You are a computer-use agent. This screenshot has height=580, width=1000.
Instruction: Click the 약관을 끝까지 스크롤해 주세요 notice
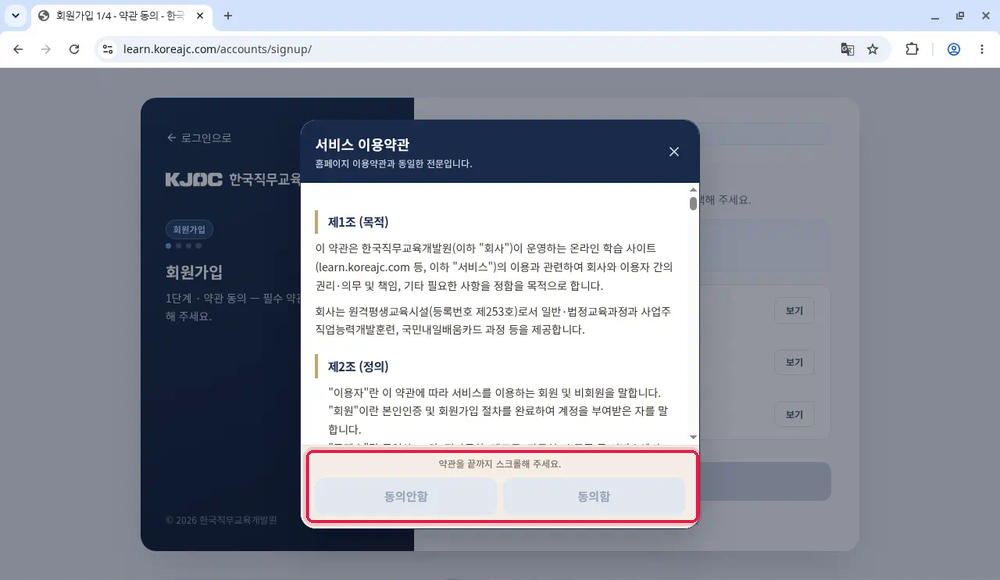pyautogui.click(x=500, y=464)
